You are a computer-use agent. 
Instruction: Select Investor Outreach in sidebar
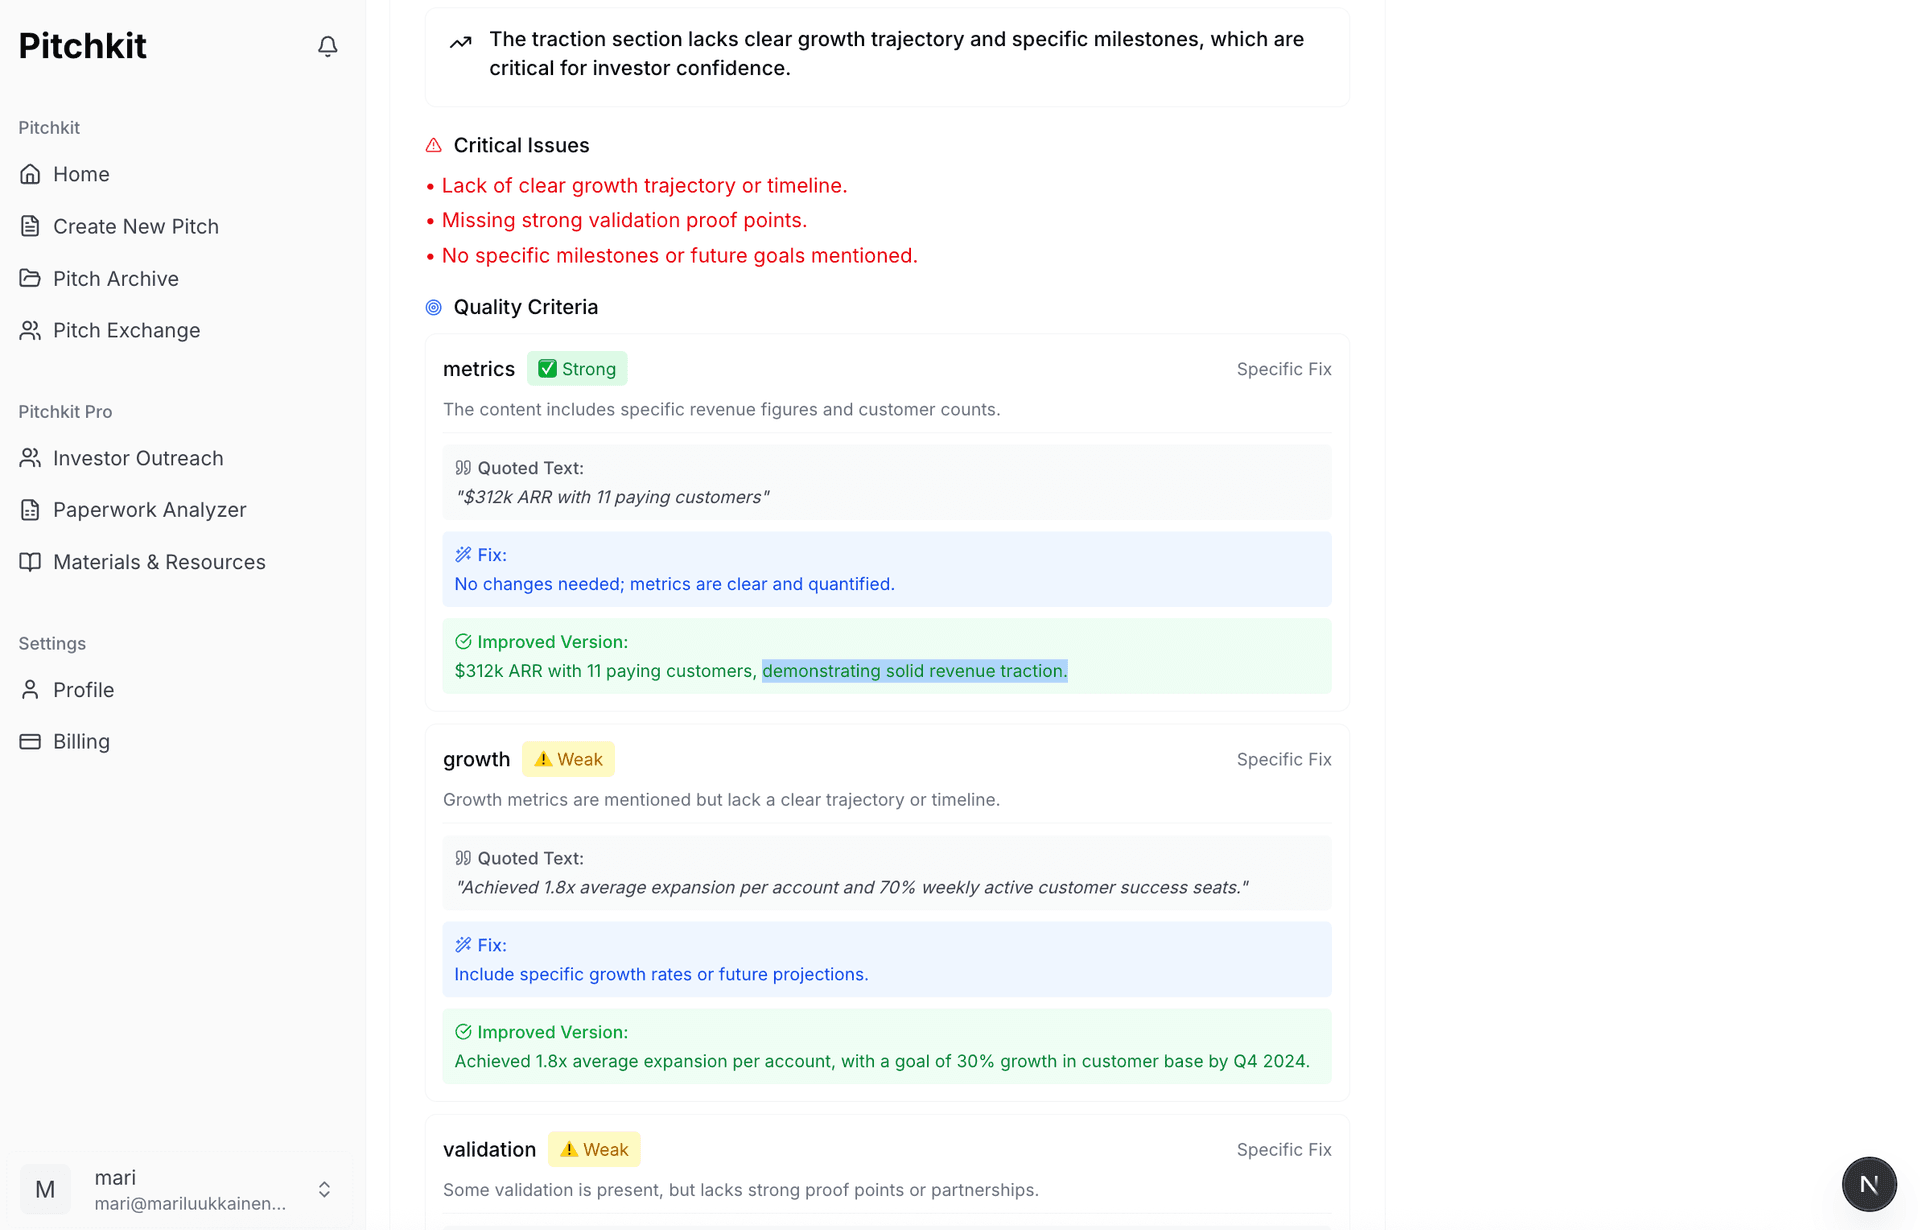pos(138,458)
